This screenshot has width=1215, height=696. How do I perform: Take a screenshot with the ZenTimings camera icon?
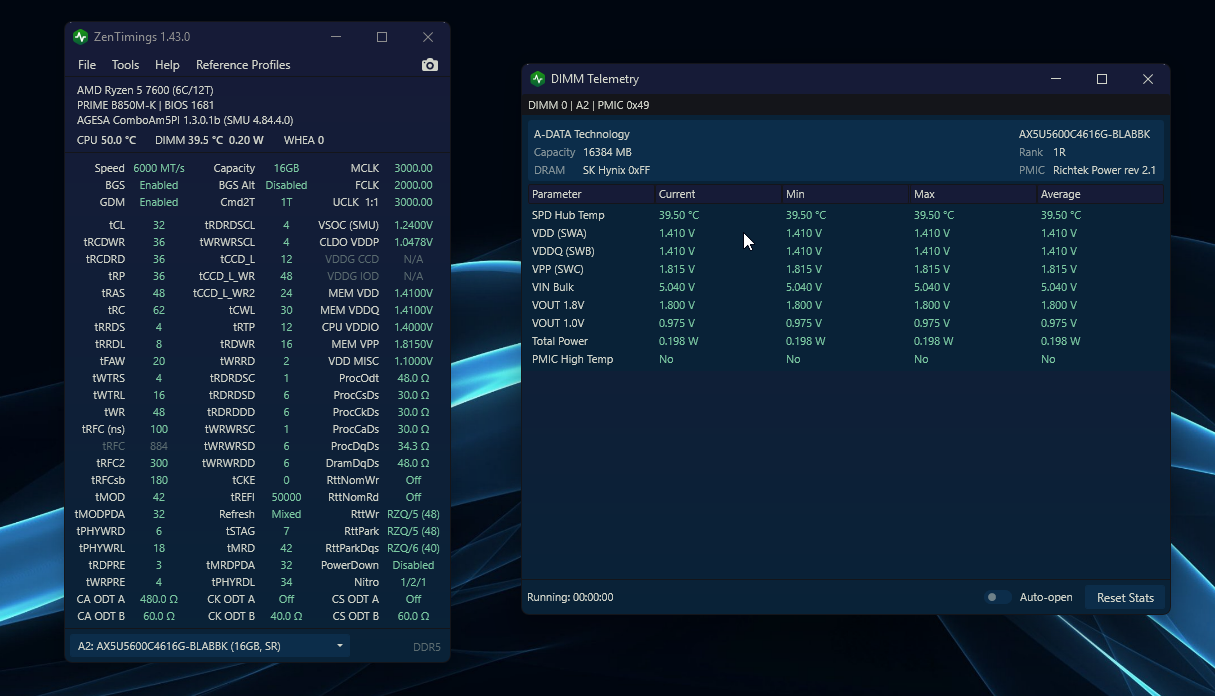tap(430, 65)
